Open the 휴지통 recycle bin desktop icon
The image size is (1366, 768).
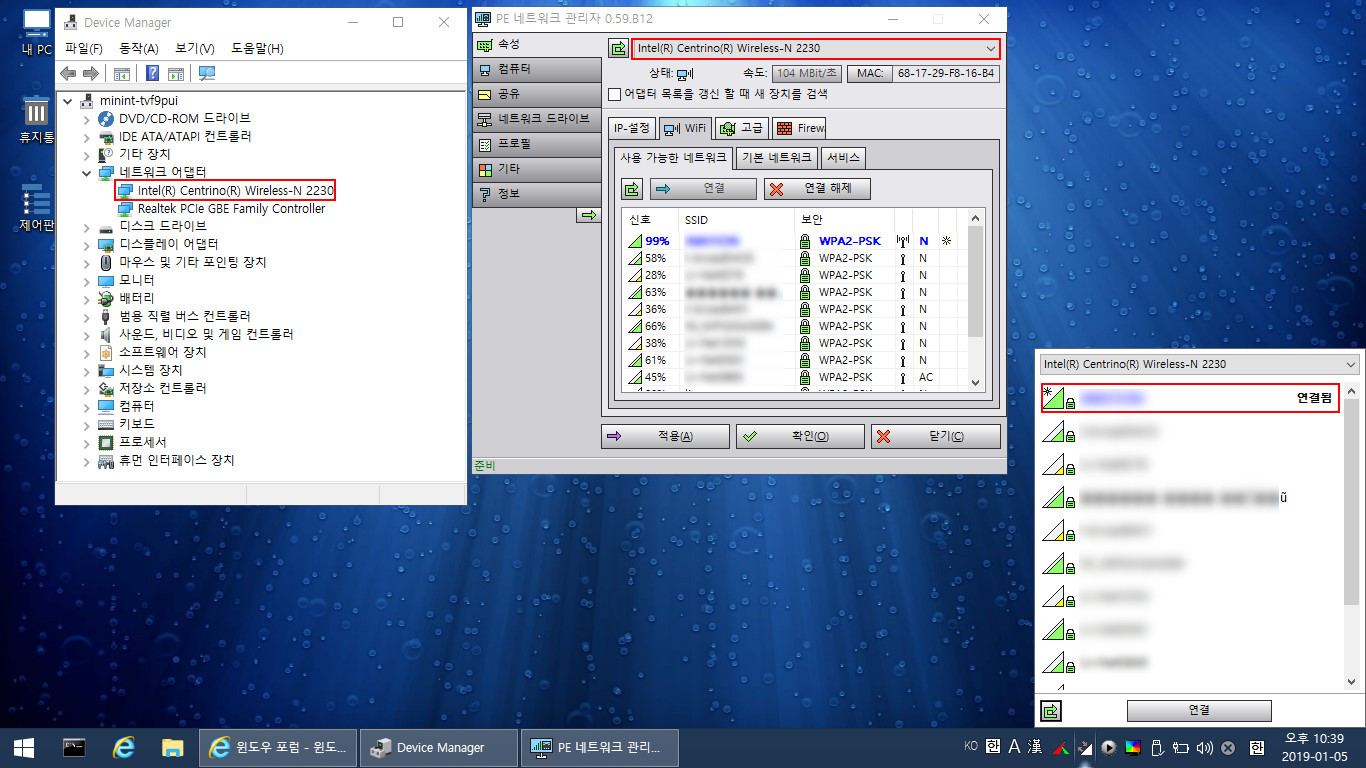[36, 120]
